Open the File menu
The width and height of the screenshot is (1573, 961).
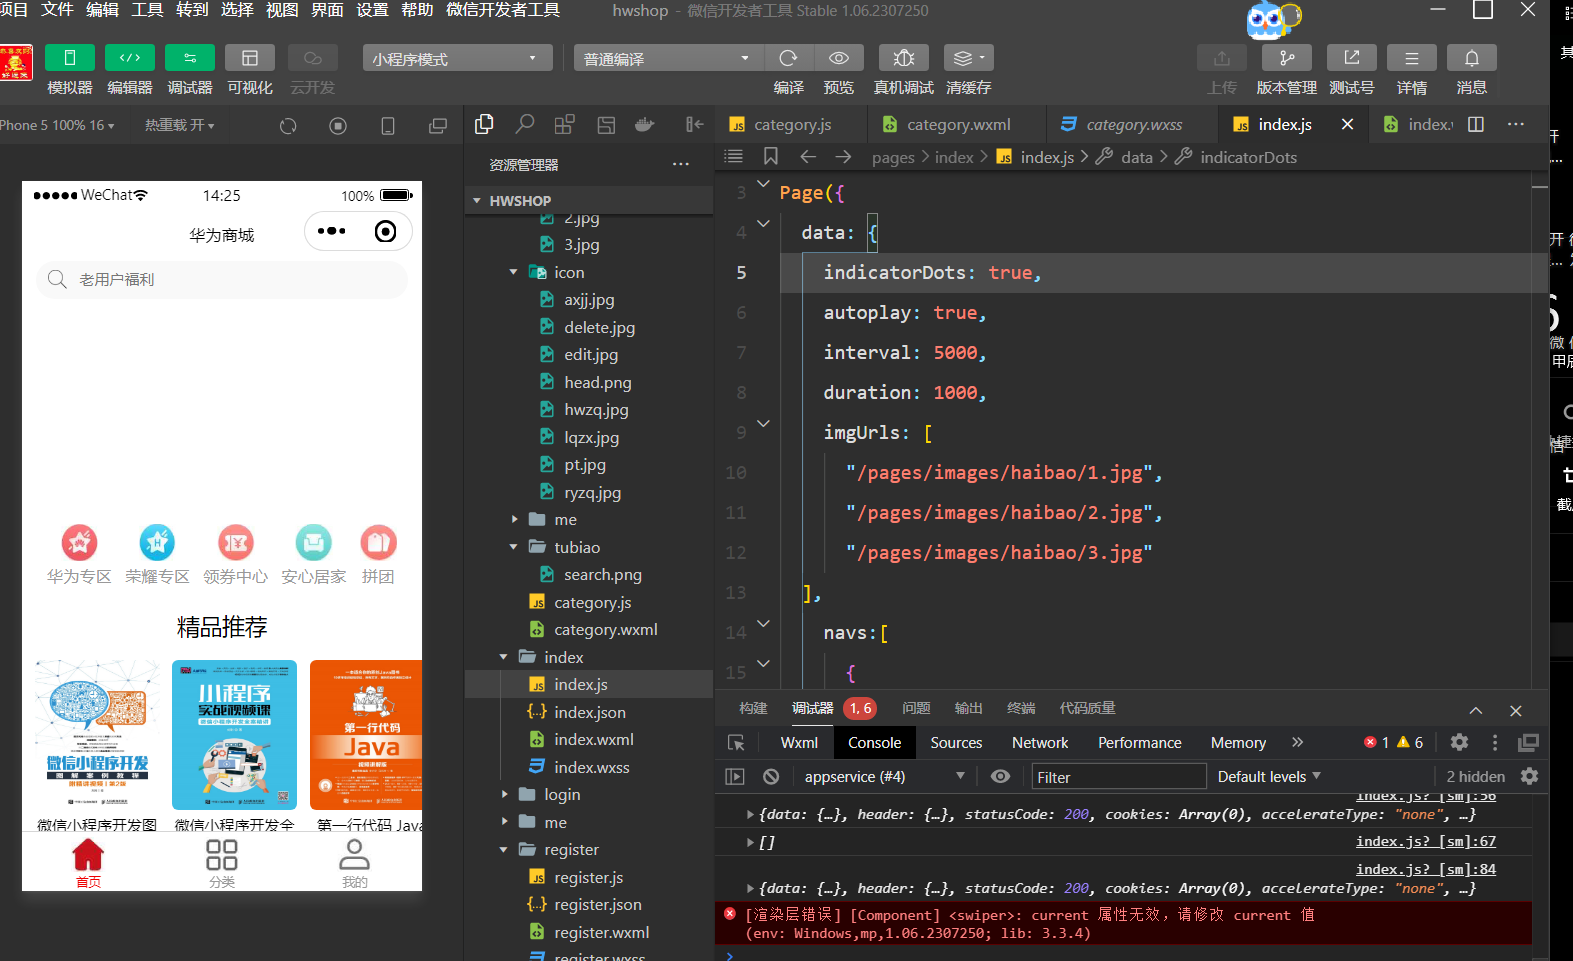point(57,10)
